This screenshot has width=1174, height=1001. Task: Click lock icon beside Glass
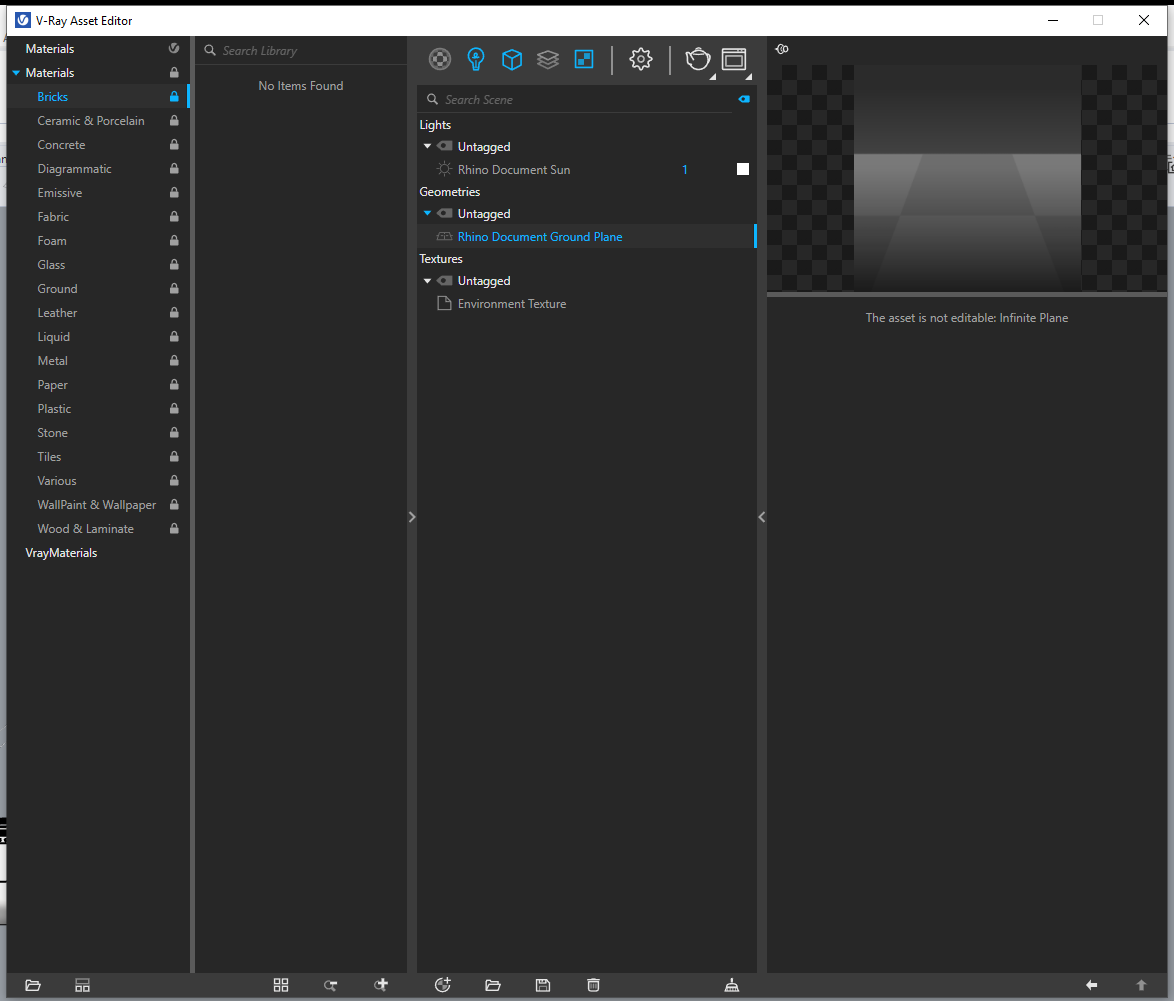click(174, 264)
